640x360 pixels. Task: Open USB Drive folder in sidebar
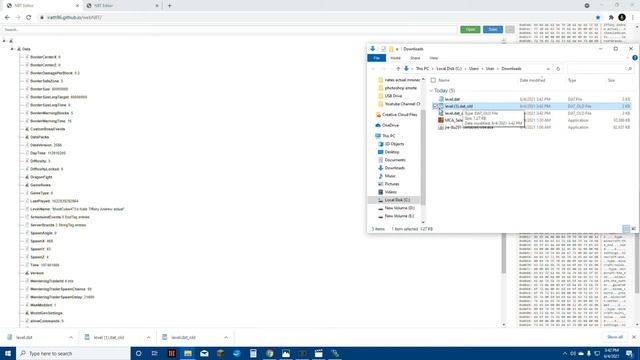pyautogui.click(x=390, y=96)
